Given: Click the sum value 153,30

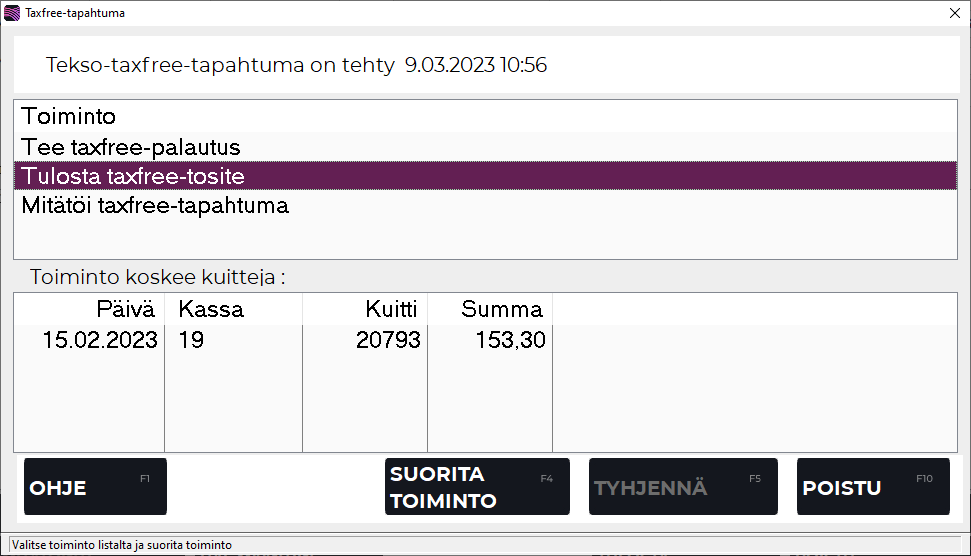Looking at the screenshot, I should coord(510,340).
